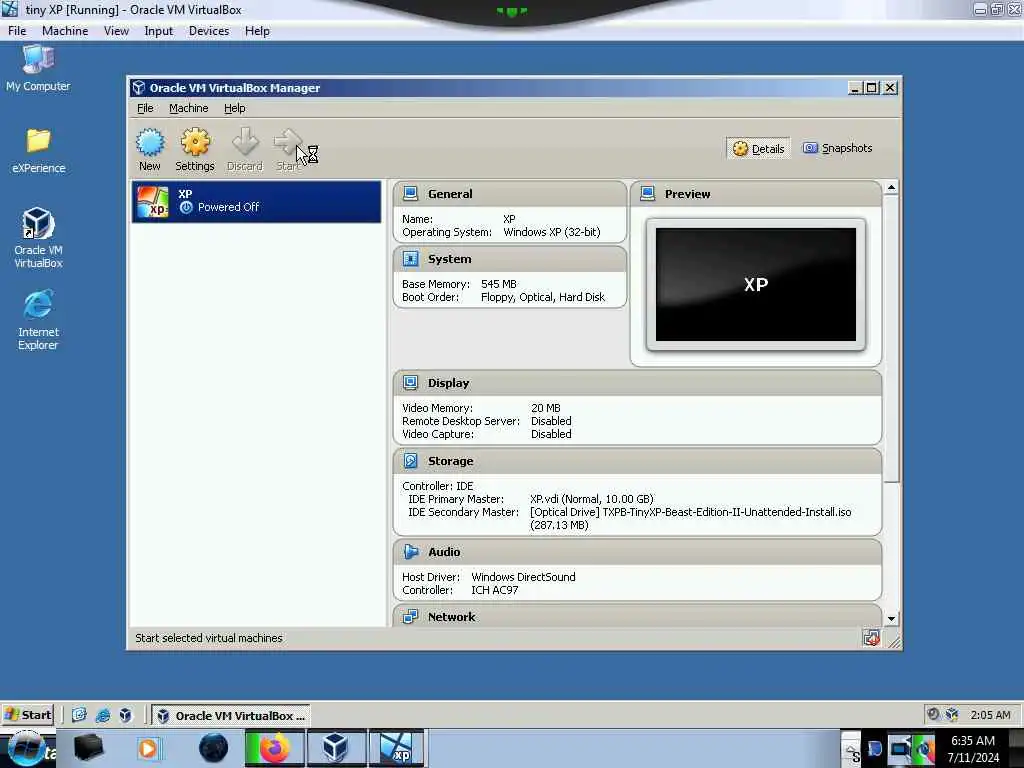This screenshot has height=768, width=1024.
Task: Select the XP virtual machine in the list
Action: [256, 201]
